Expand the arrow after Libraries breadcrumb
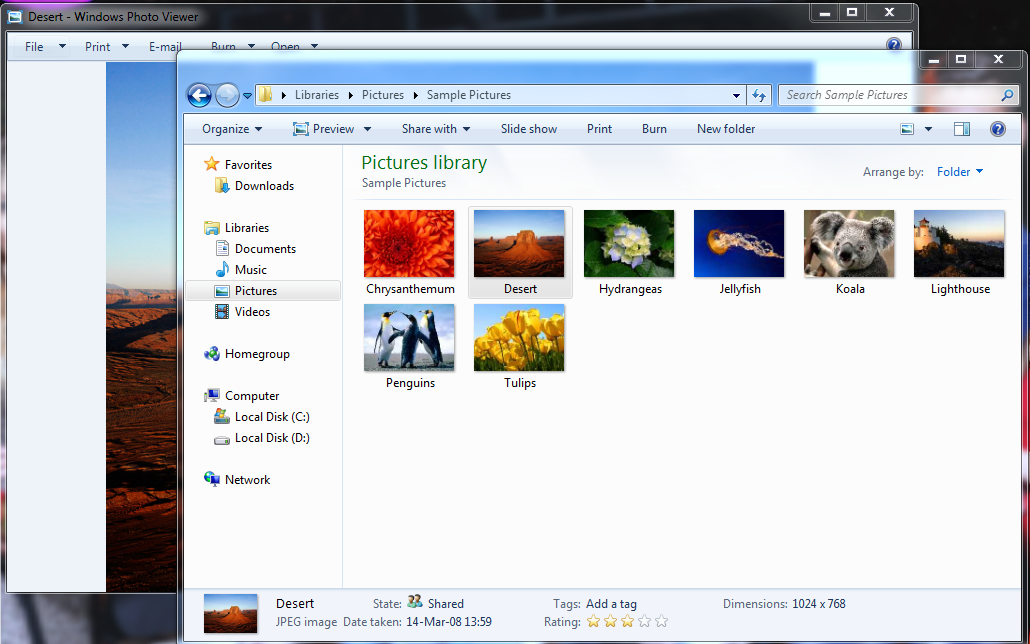Image resolution: width=1030 pixels, height=644 pixels. 350,95
